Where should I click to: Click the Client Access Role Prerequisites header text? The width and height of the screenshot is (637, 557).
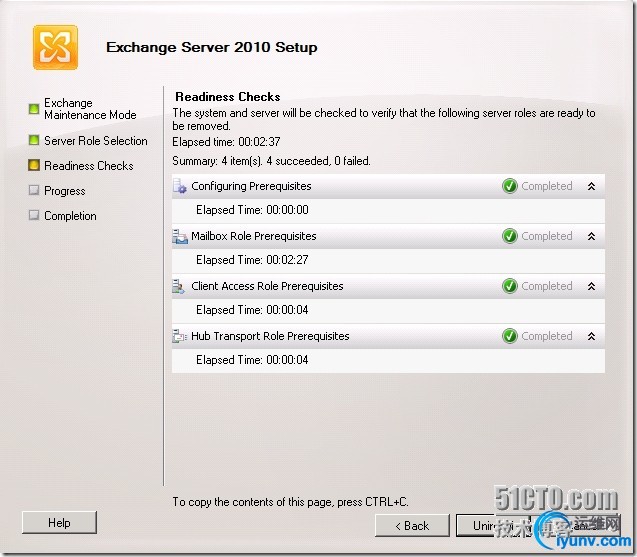click(x=267, y=286)
